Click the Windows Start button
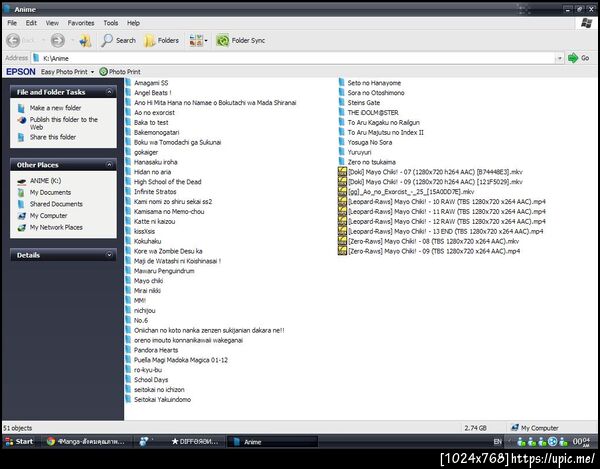This screenshot has height=469, width=600. tap(19, 441)
